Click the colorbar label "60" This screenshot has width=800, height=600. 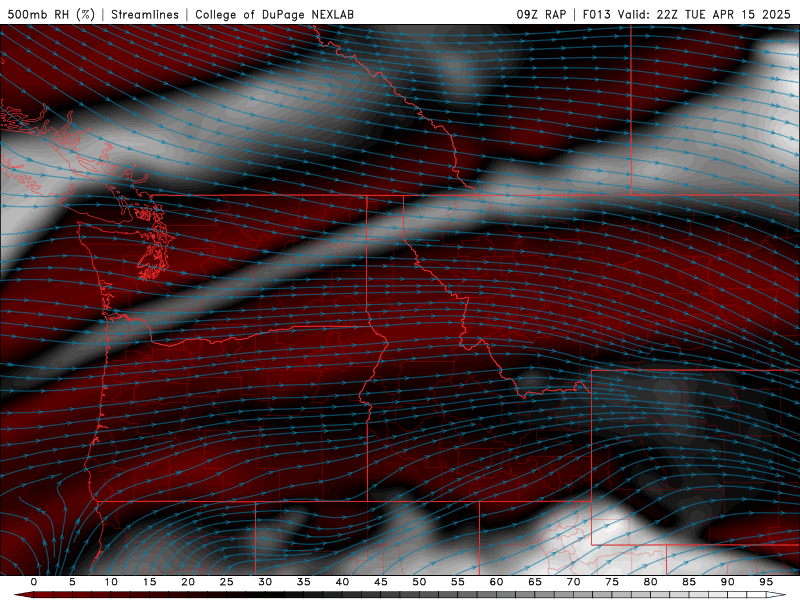pyautogui.click(x=496, y=582)
